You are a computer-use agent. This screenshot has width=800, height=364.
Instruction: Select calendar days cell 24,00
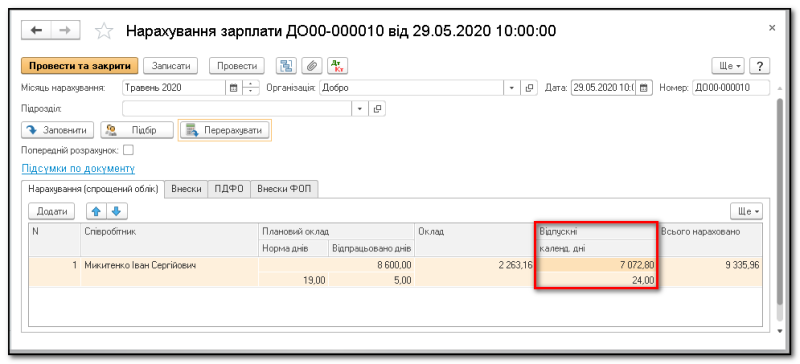coord(596,280)
